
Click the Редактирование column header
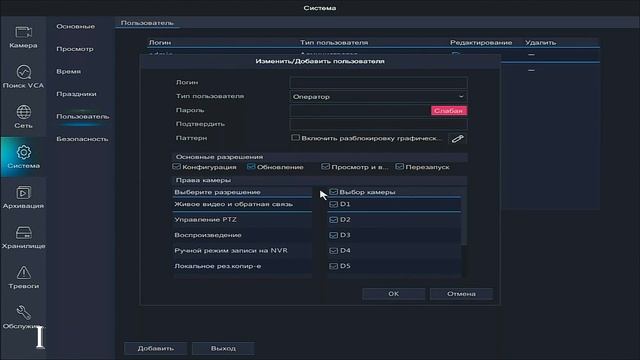point(481,42)
